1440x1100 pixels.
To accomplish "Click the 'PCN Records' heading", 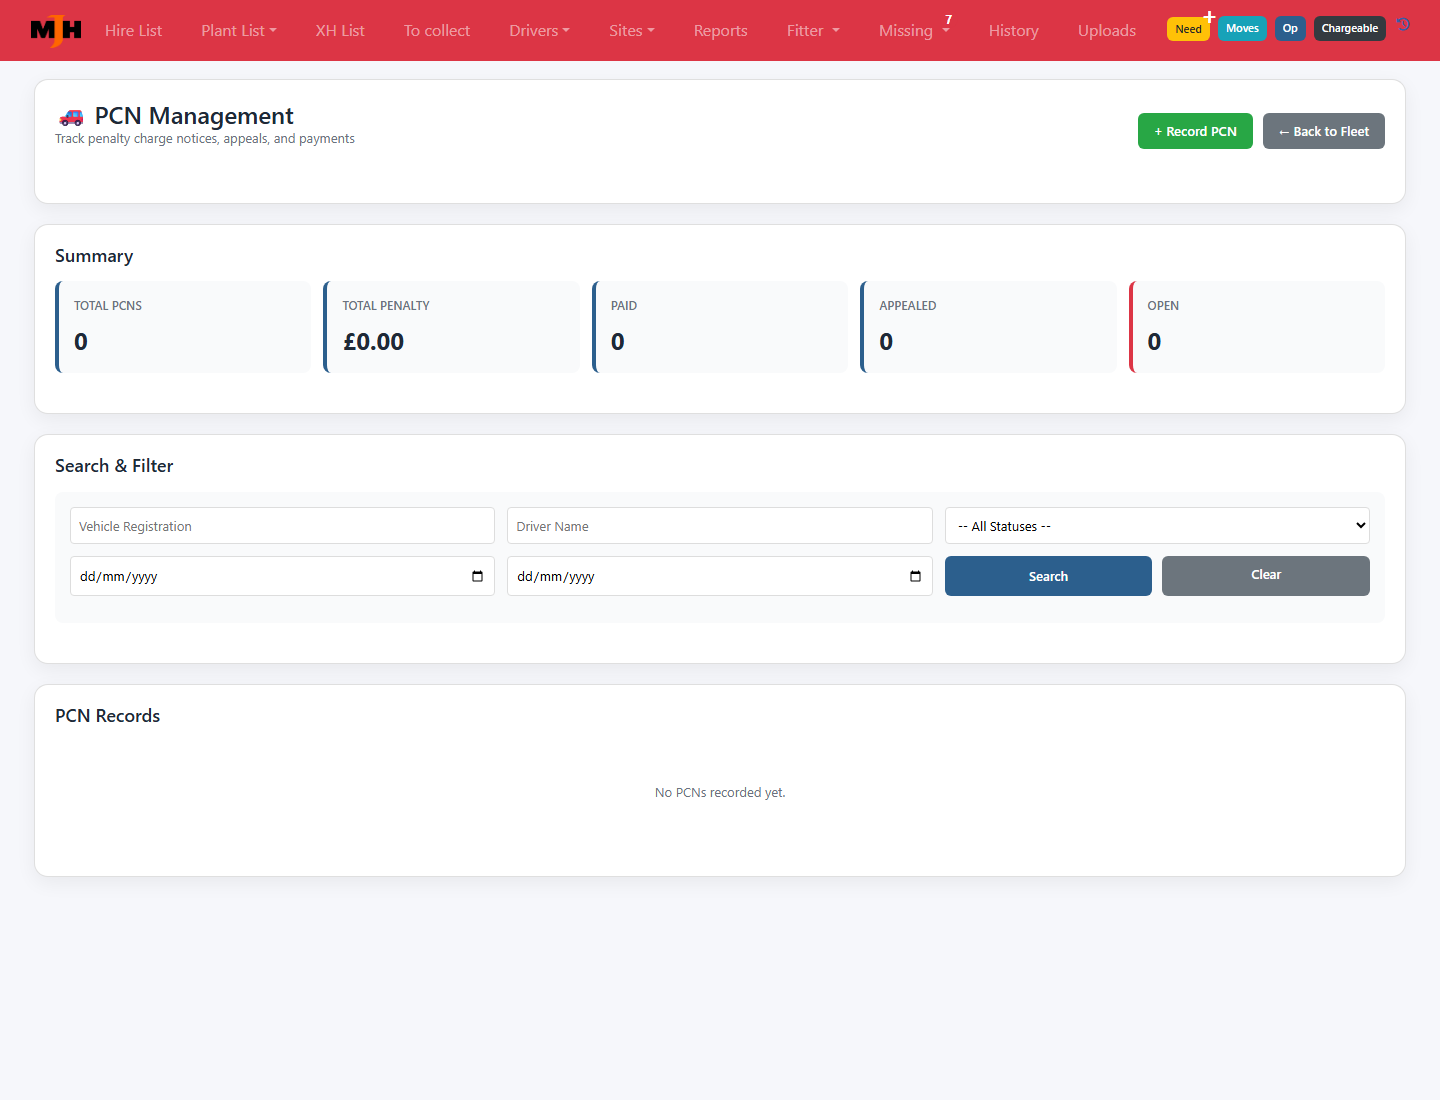I will click(x=108, y=716).
